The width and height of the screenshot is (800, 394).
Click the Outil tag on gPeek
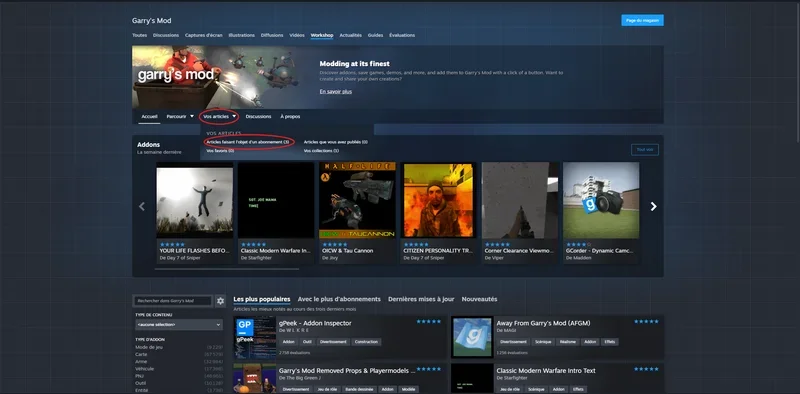pos(307,342)
